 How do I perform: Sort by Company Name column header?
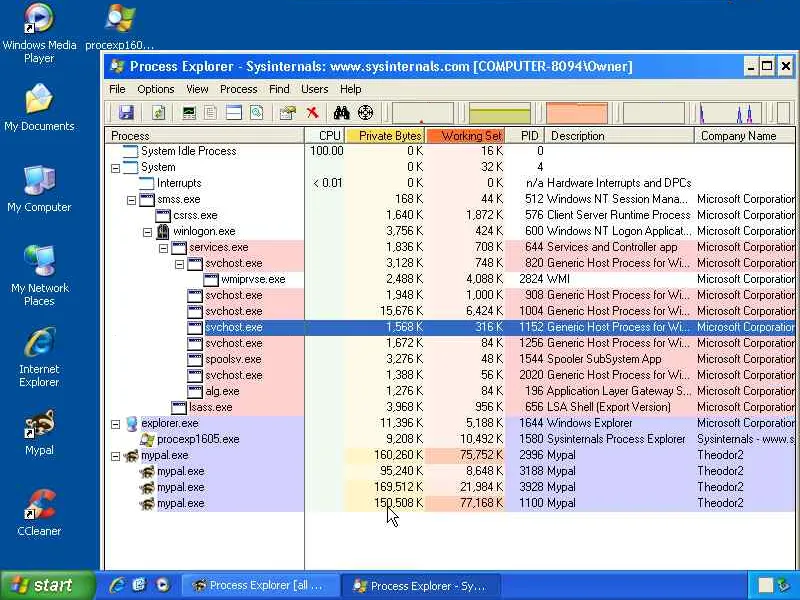(745, 136)
